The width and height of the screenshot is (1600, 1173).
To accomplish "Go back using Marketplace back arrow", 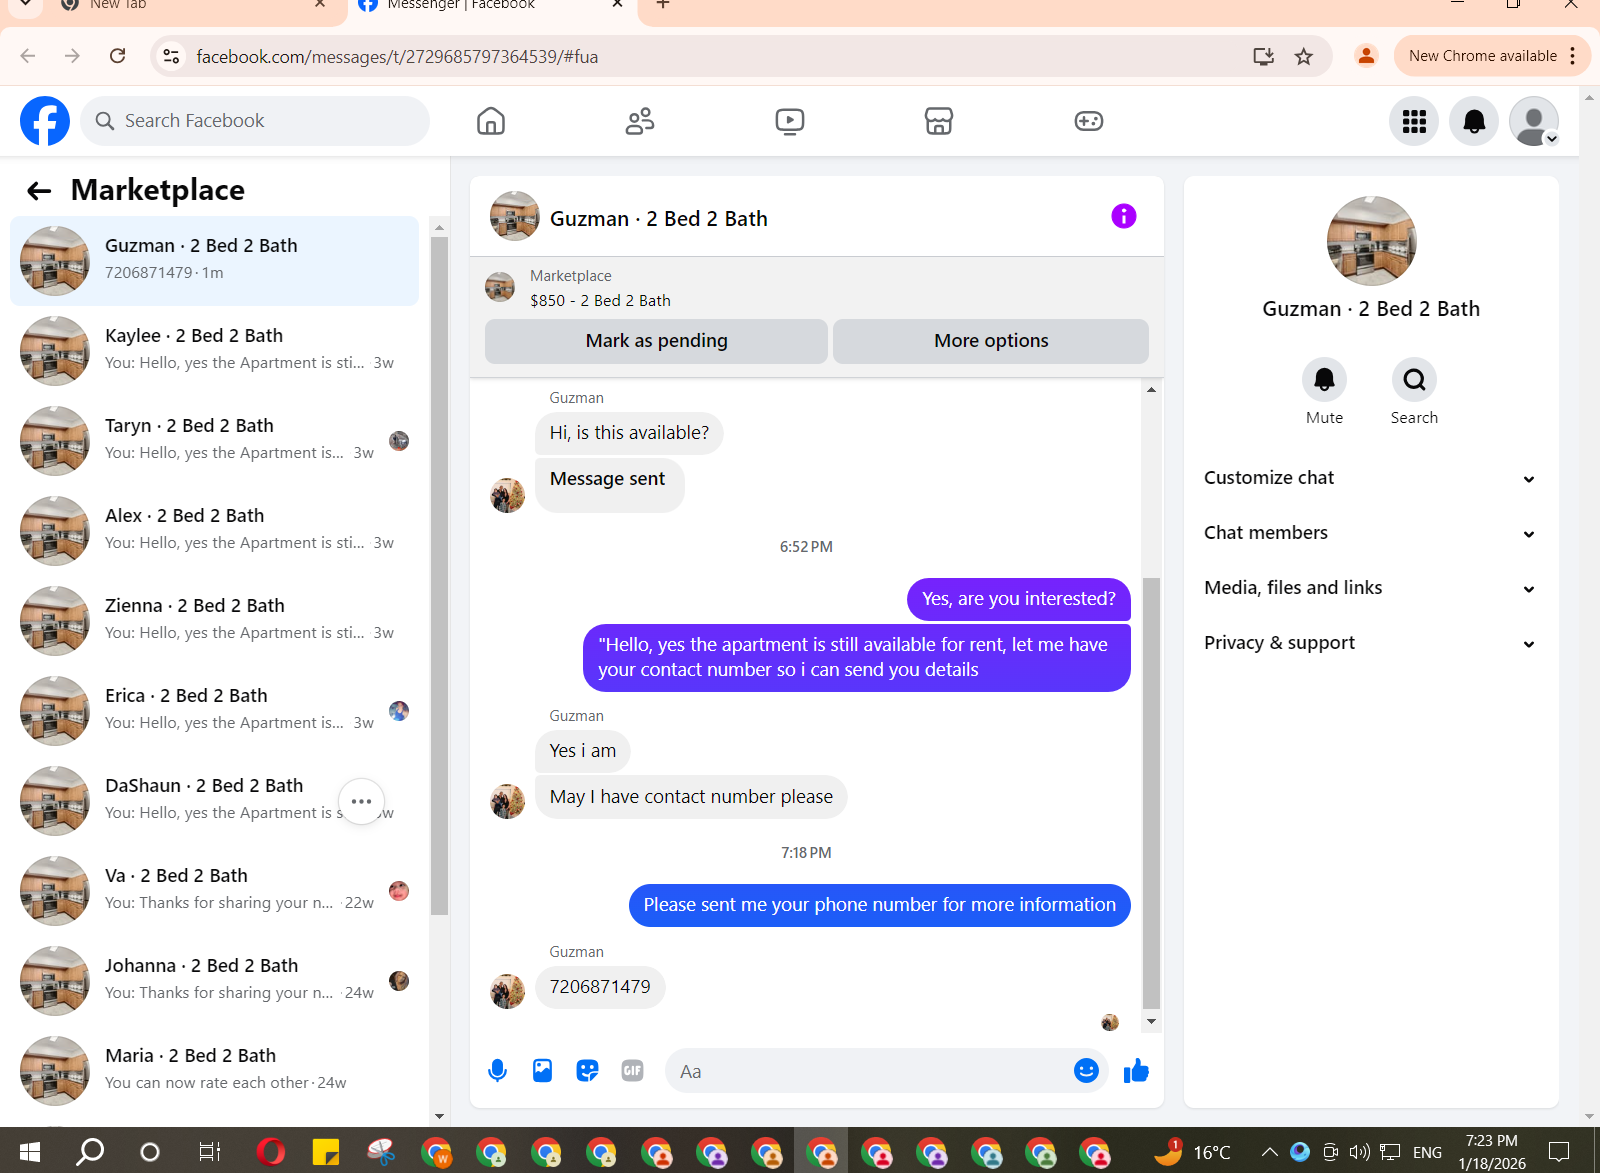I will tap(39, 191).
